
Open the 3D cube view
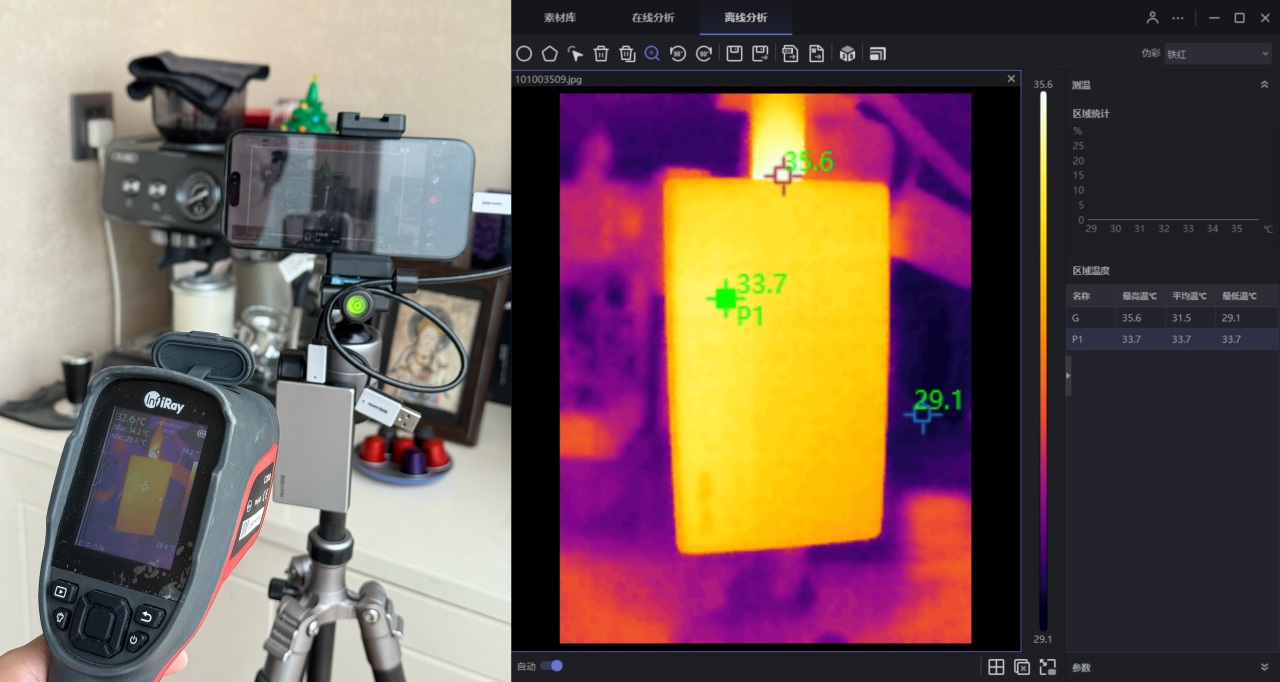tap(847, 54)
